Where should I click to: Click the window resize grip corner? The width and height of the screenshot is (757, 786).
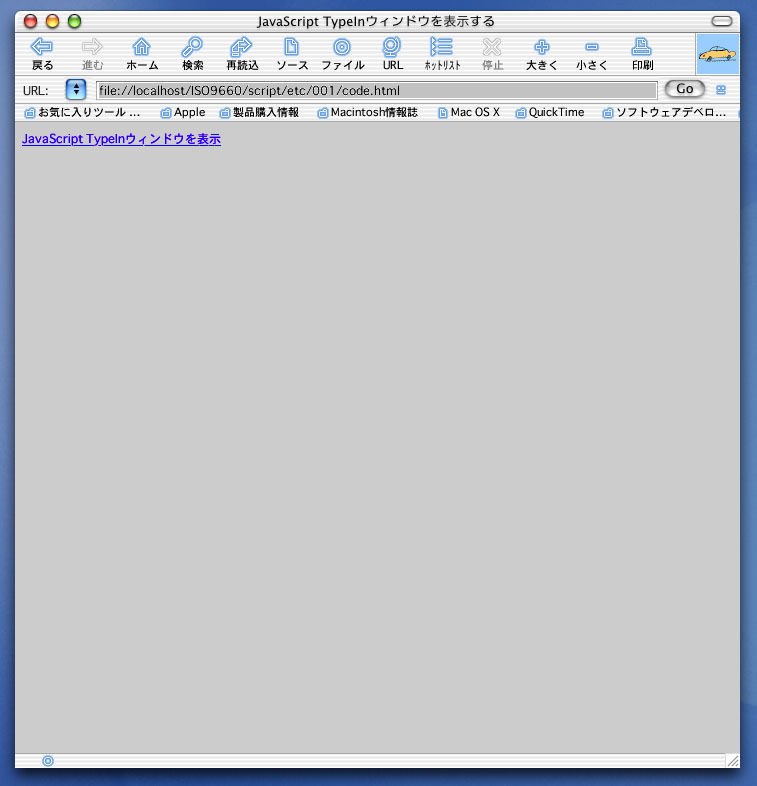(732, 761)
